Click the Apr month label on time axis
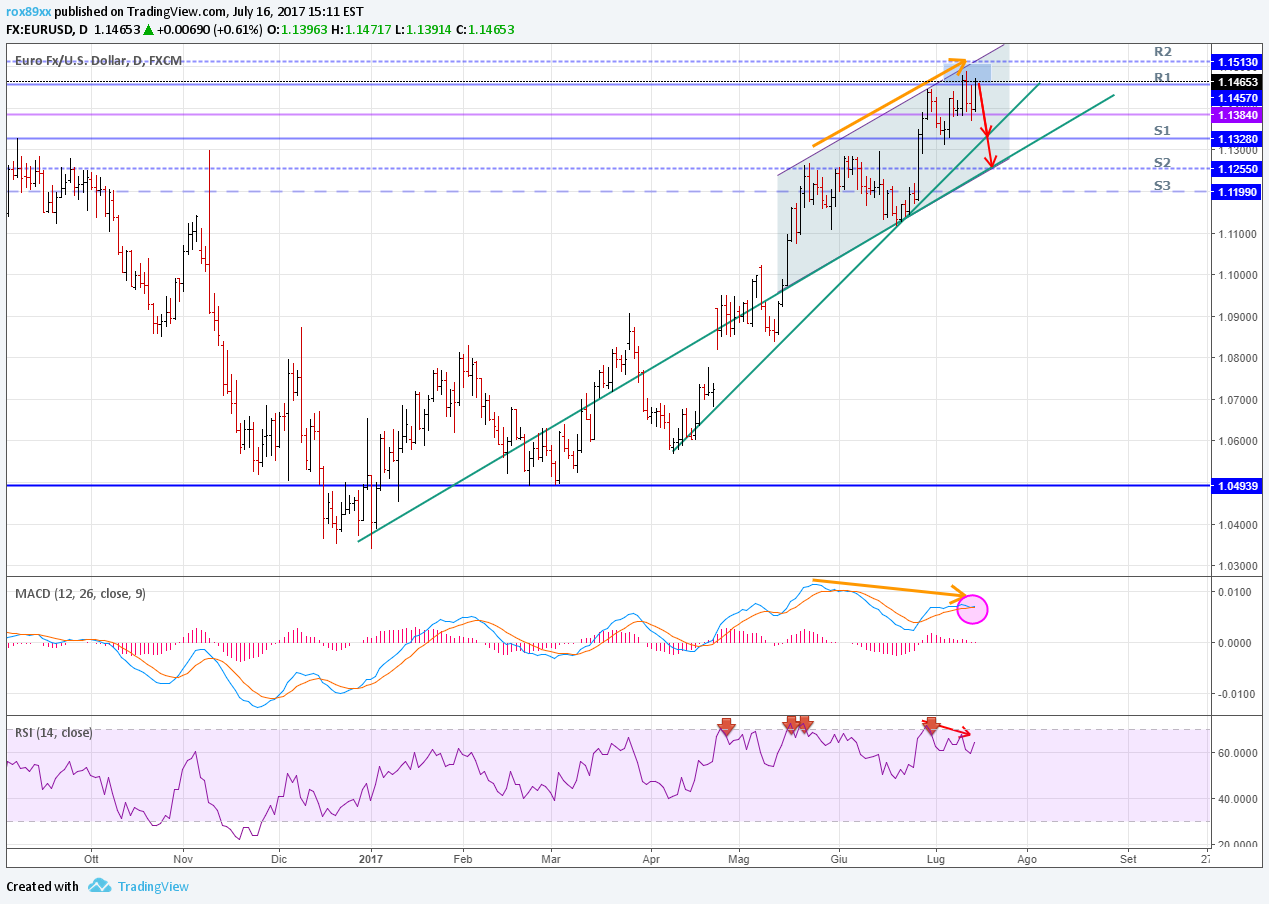 click(x=651, y=858)
